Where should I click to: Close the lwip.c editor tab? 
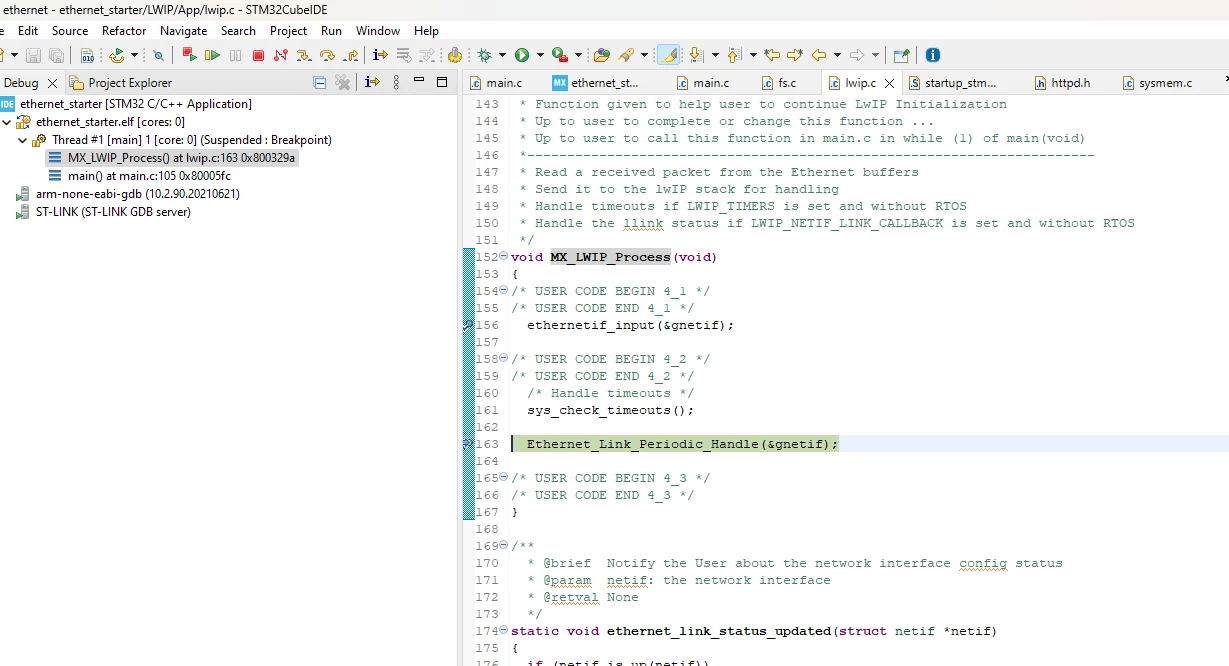pos(890,83)
